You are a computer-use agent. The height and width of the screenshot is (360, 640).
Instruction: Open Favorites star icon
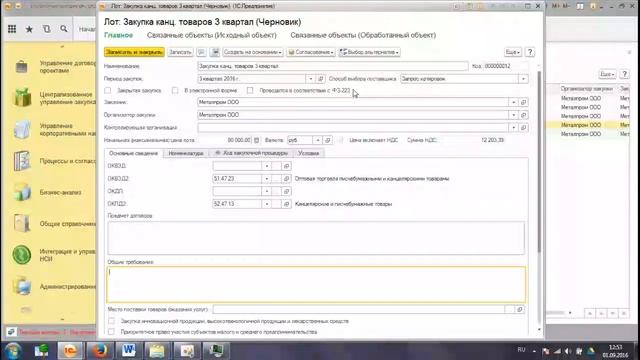pos(29,29)
